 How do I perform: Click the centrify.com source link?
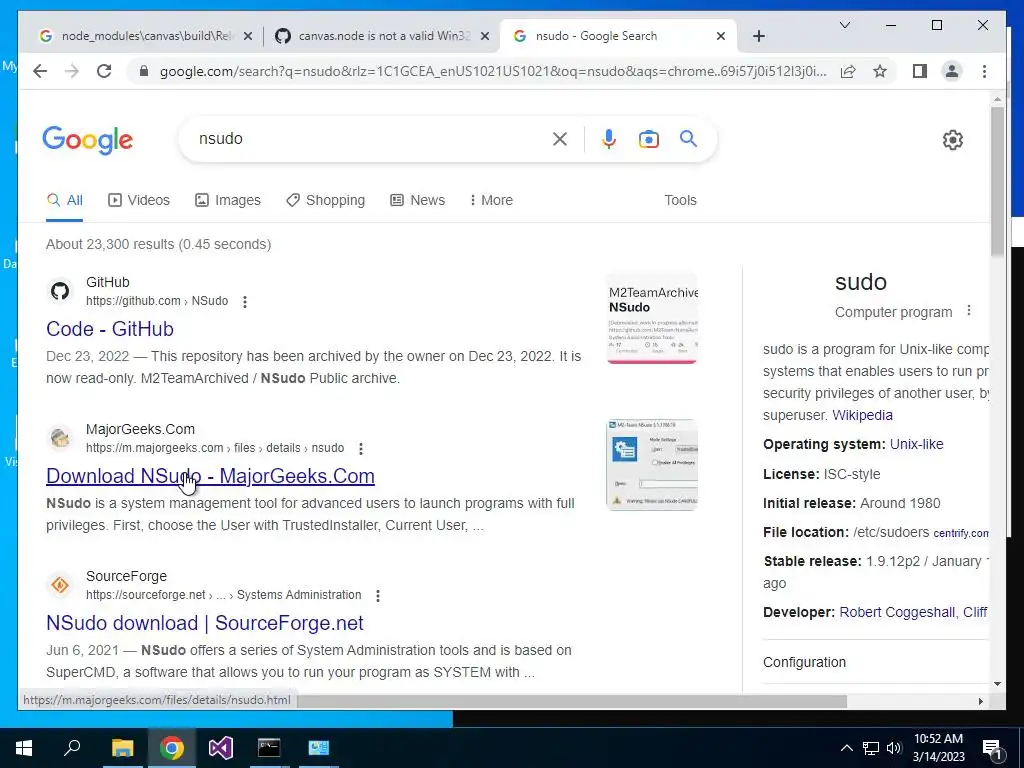coord(961,534)
